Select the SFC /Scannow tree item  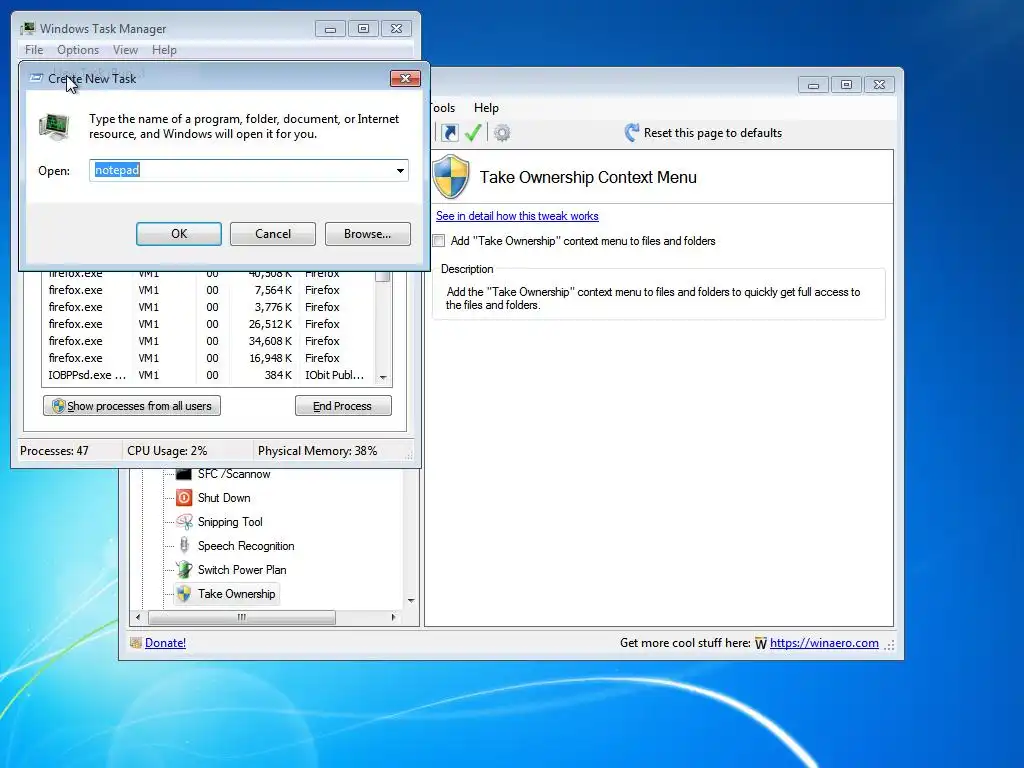tap(234, 474)
